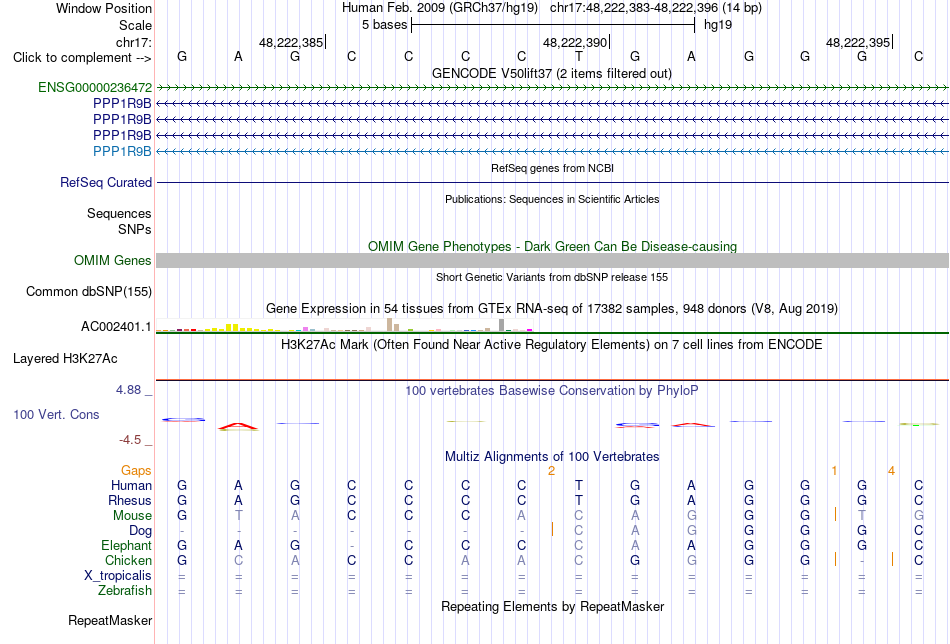This screenshot has height=644, width=950.
Task: Click the Human Feb. 2009 (GRCh37/hg19) assembly text
Action: [440, 8]
